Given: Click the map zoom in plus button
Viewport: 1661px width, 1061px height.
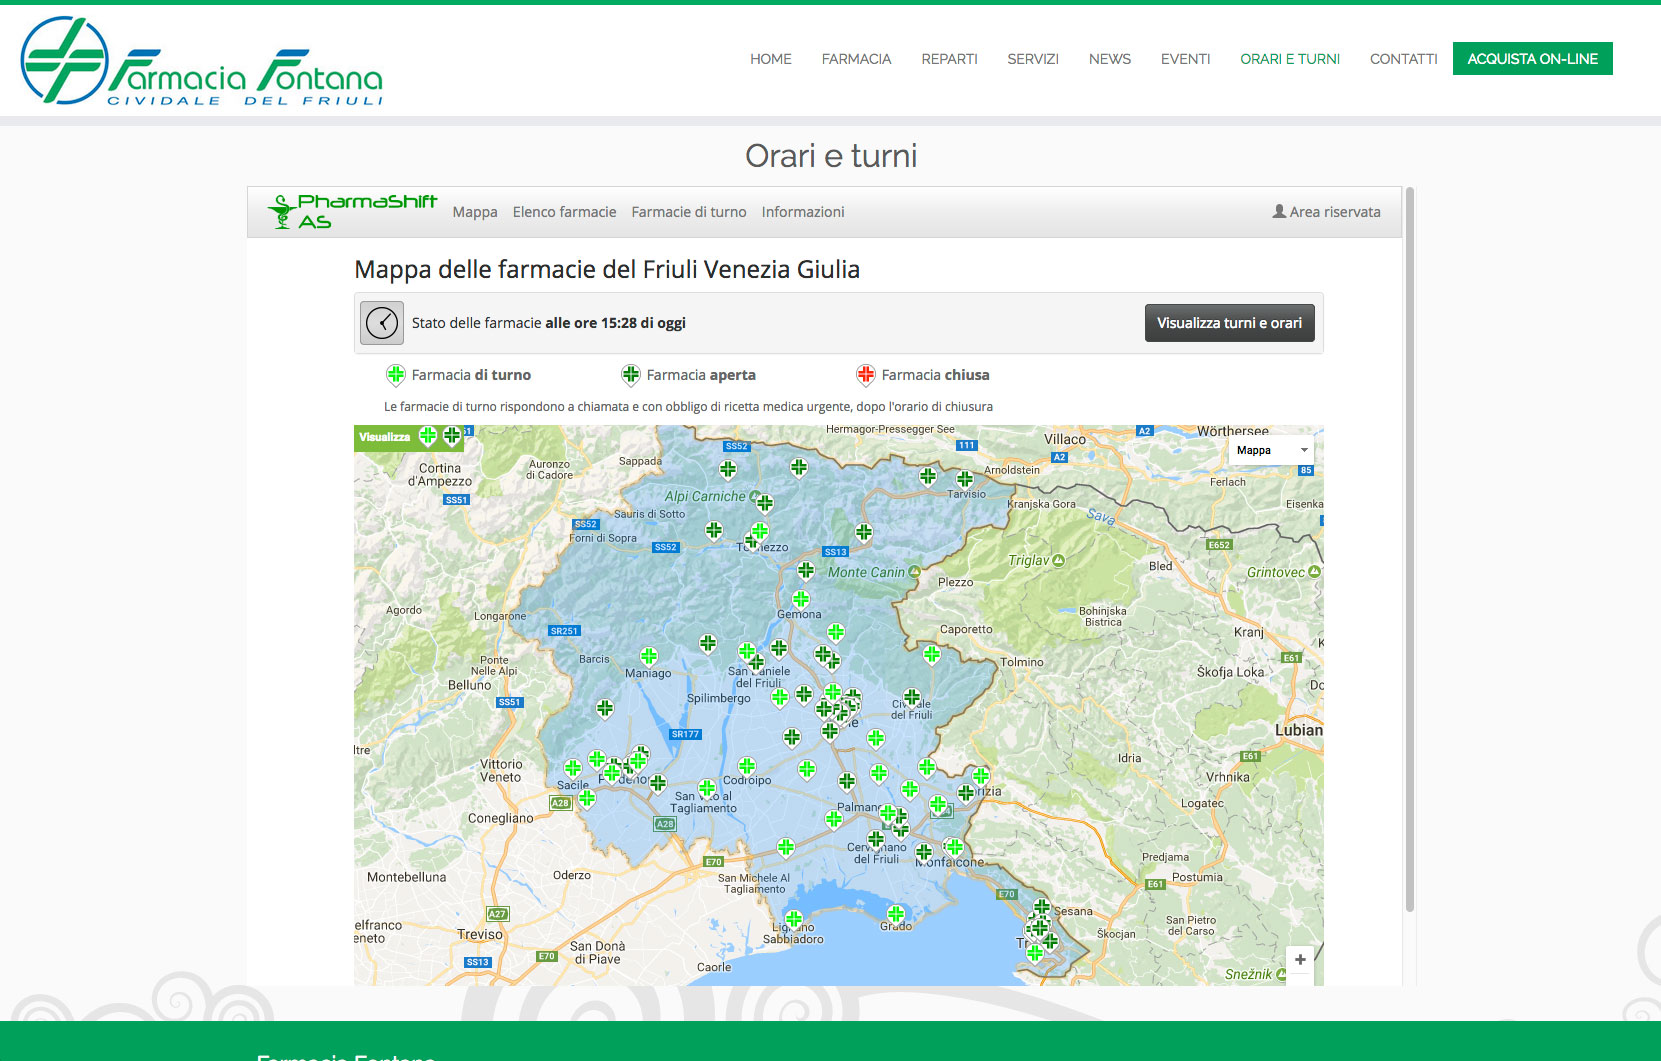Looking at the screenshot, I should (x=1300, y=960).
